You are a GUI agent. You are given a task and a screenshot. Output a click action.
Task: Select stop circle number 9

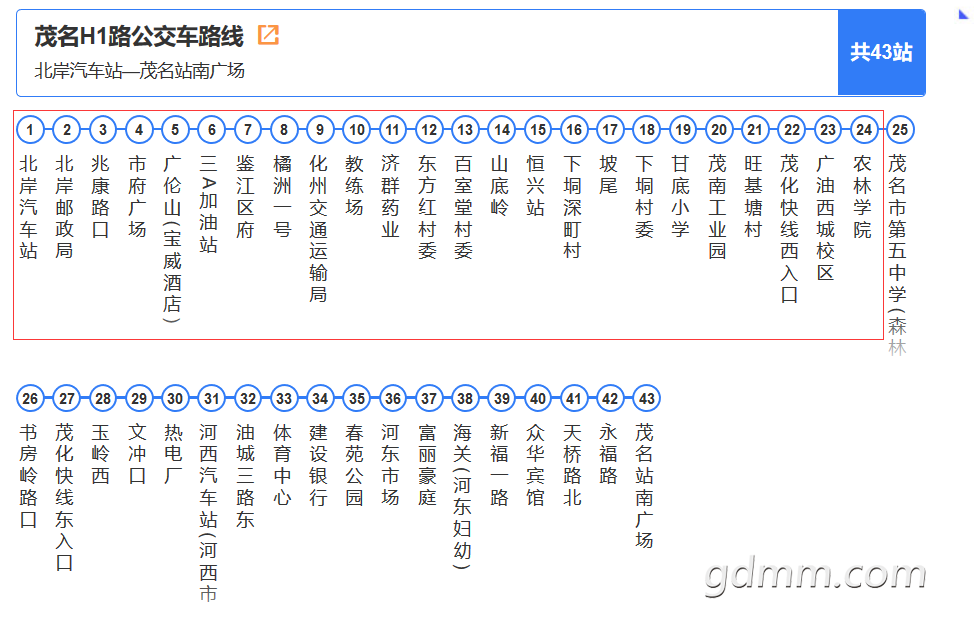pos(320,130)
